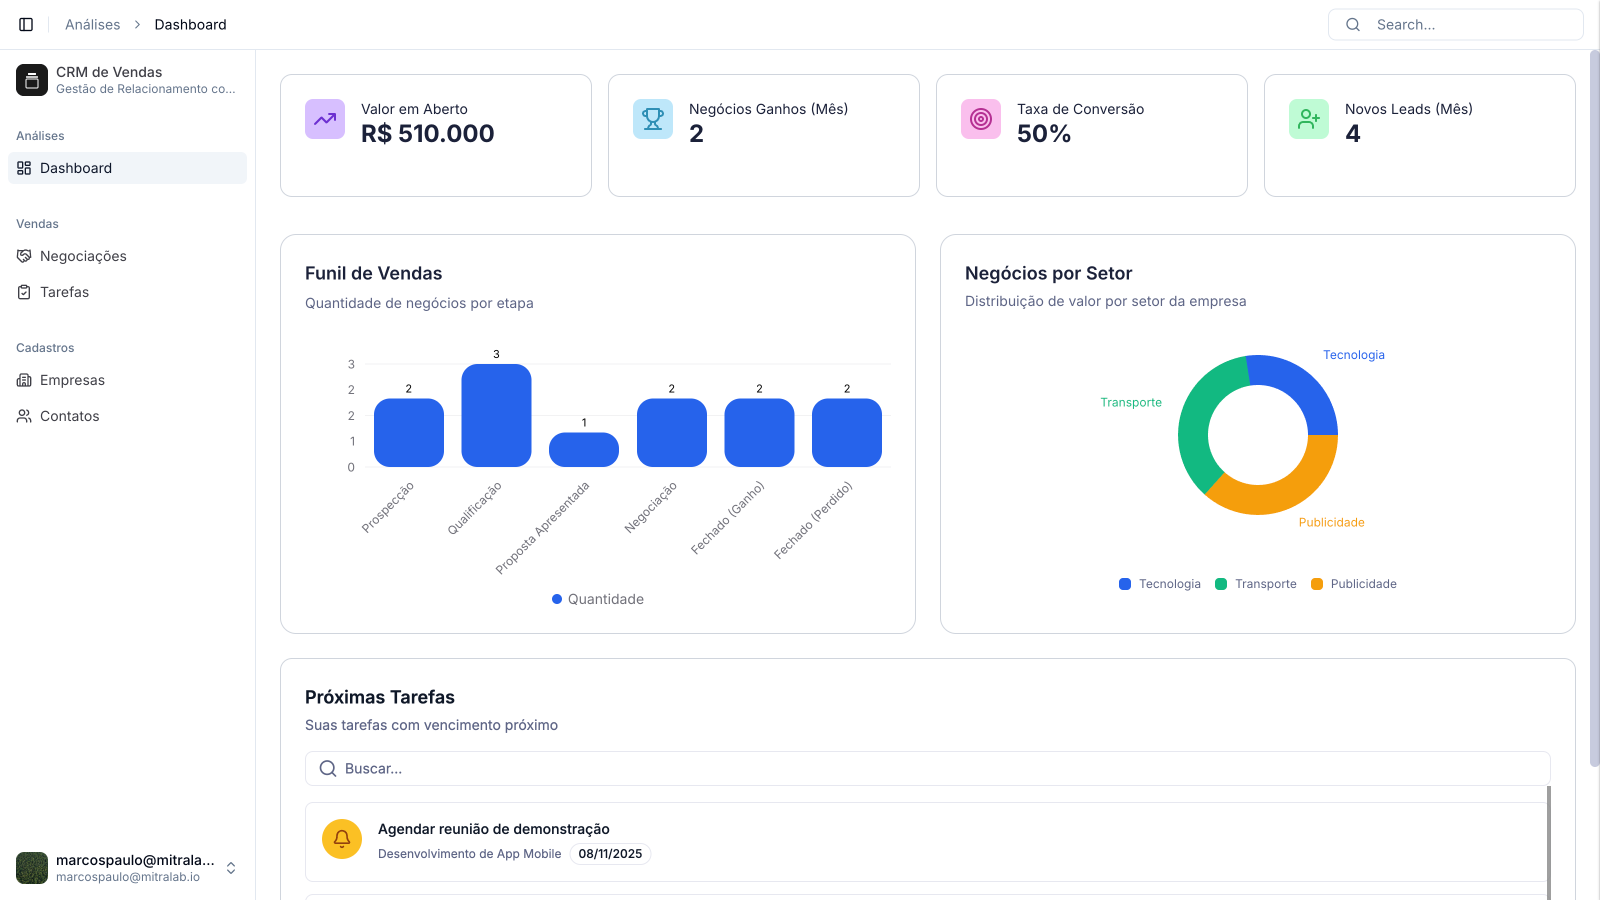Click the Valor em Aberto trend icon
This screenshot has height=900, width=1600.
[325, 119]
